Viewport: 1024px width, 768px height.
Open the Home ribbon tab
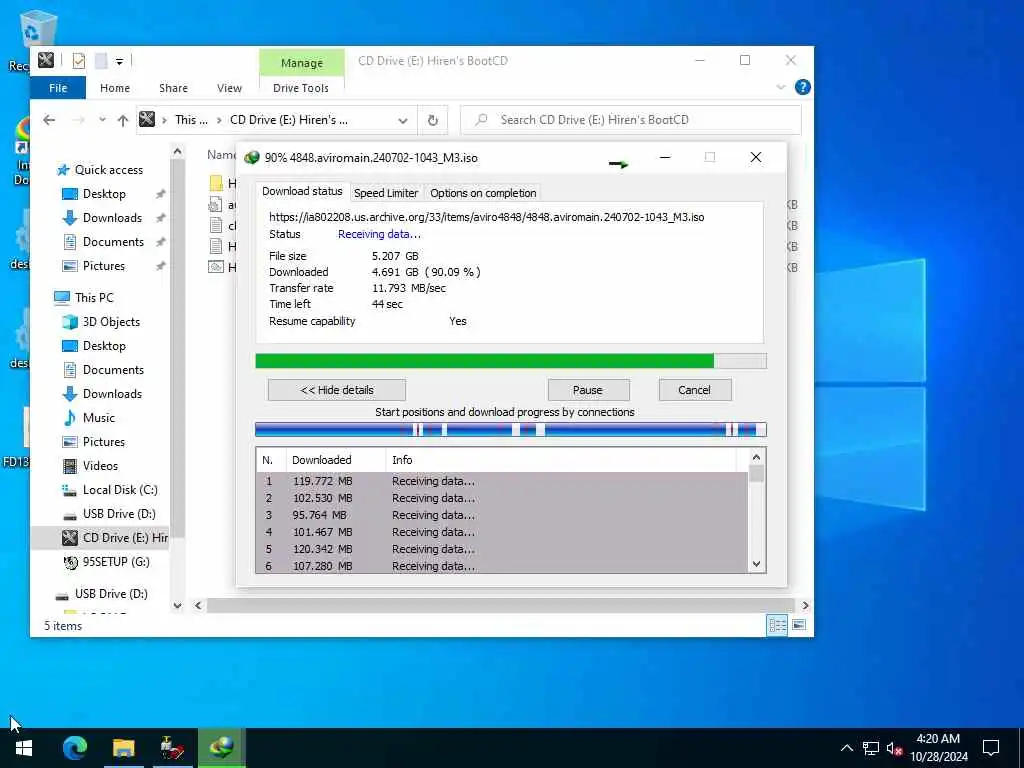pos(115,88)
